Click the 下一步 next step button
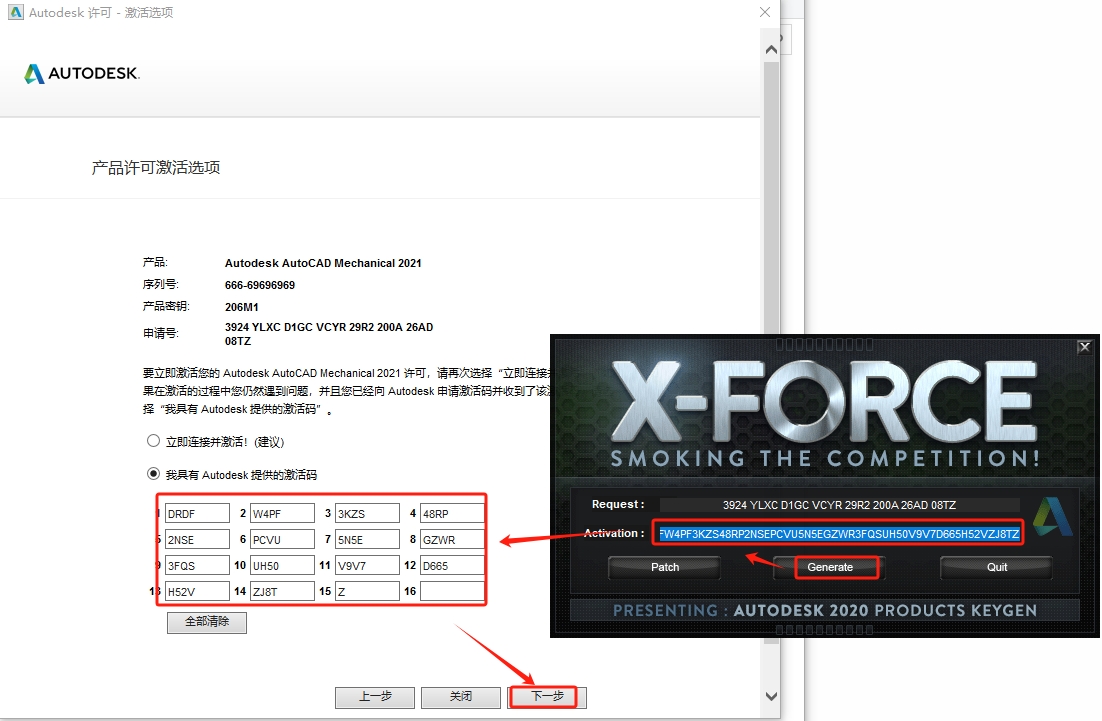Screen dimensions: 1102x721 (x=547, y=696)
